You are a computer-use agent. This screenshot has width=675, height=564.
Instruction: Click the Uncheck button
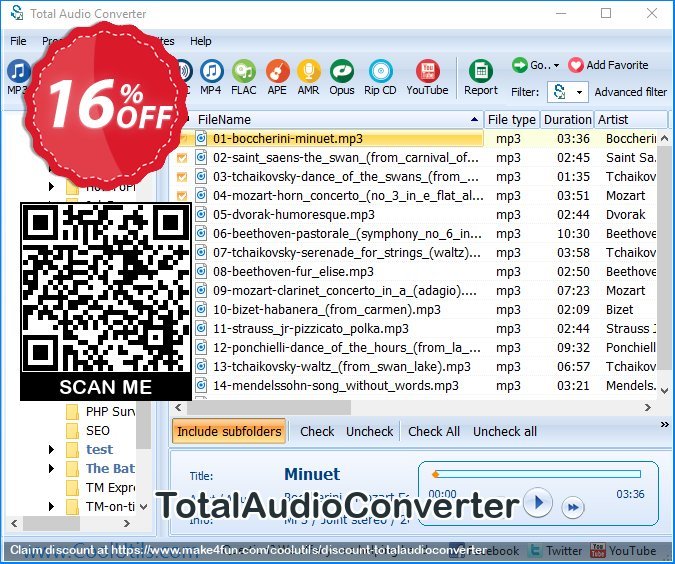[x=369, y=431]
